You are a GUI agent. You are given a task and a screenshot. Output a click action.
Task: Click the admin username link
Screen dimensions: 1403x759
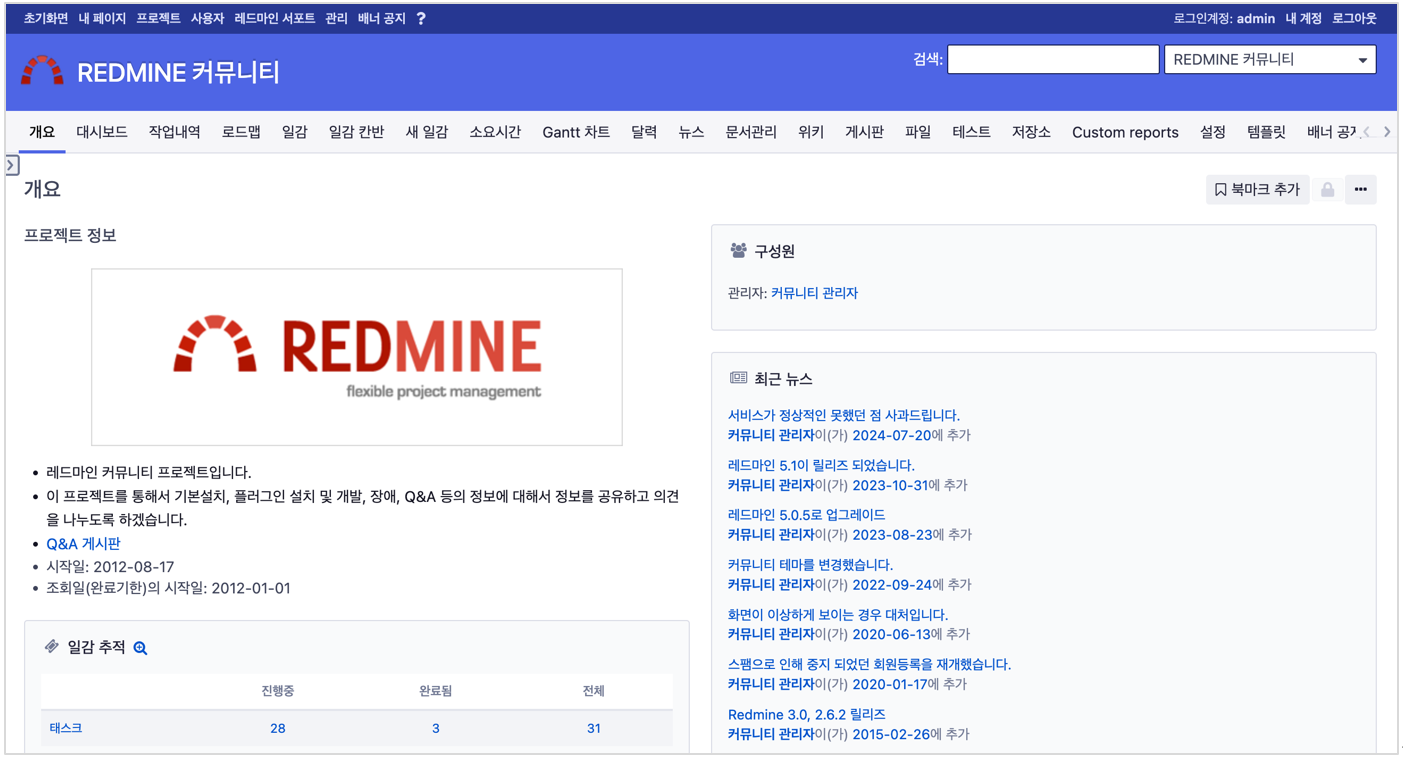[1256, 18]
